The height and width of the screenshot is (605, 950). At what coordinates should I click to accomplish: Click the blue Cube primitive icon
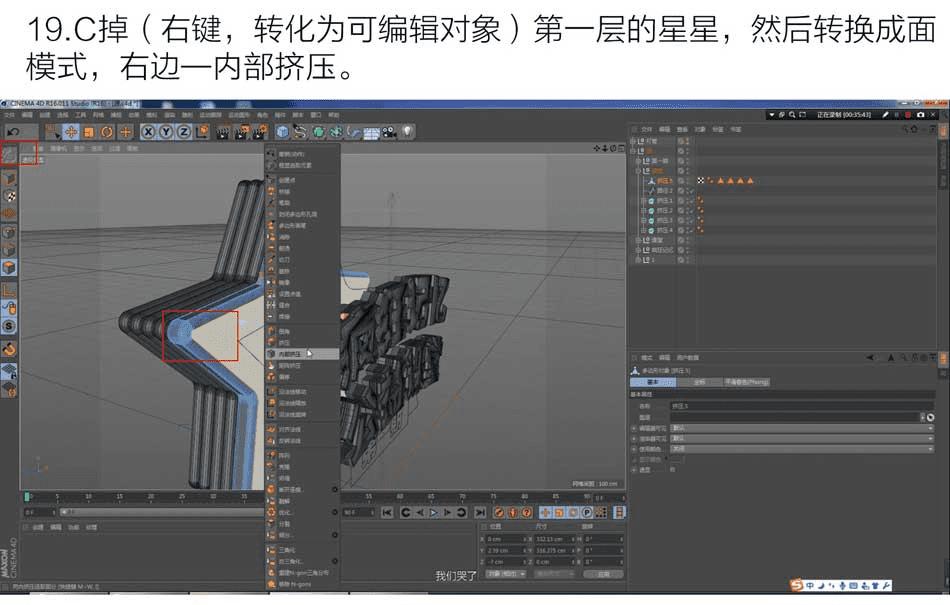pos(282,131)
